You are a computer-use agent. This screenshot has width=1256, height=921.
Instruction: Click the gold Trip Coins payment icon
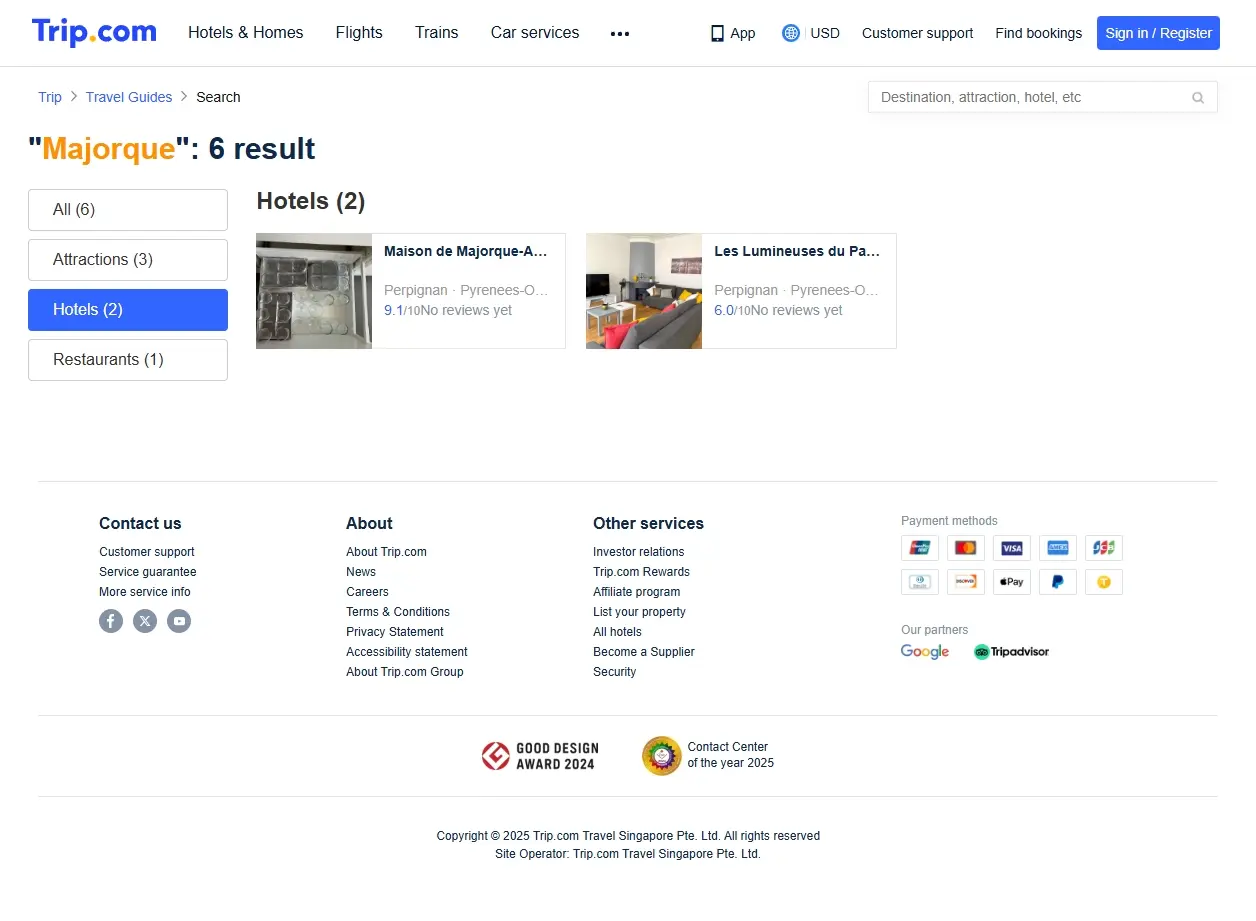(1104, 582)
